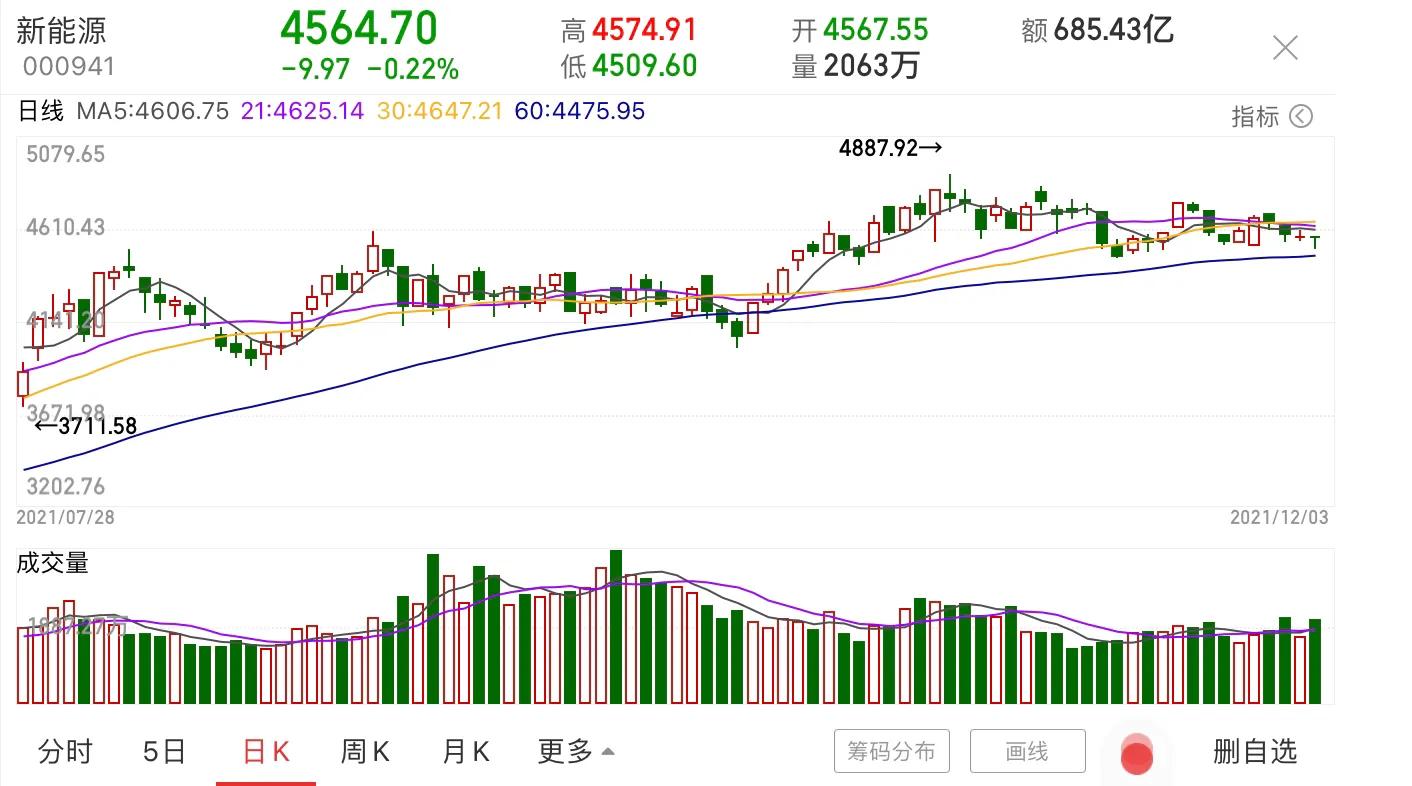1412x786 pixels.
Task: Open the 指标 indicators label
Action: (x=1255, y=117)
